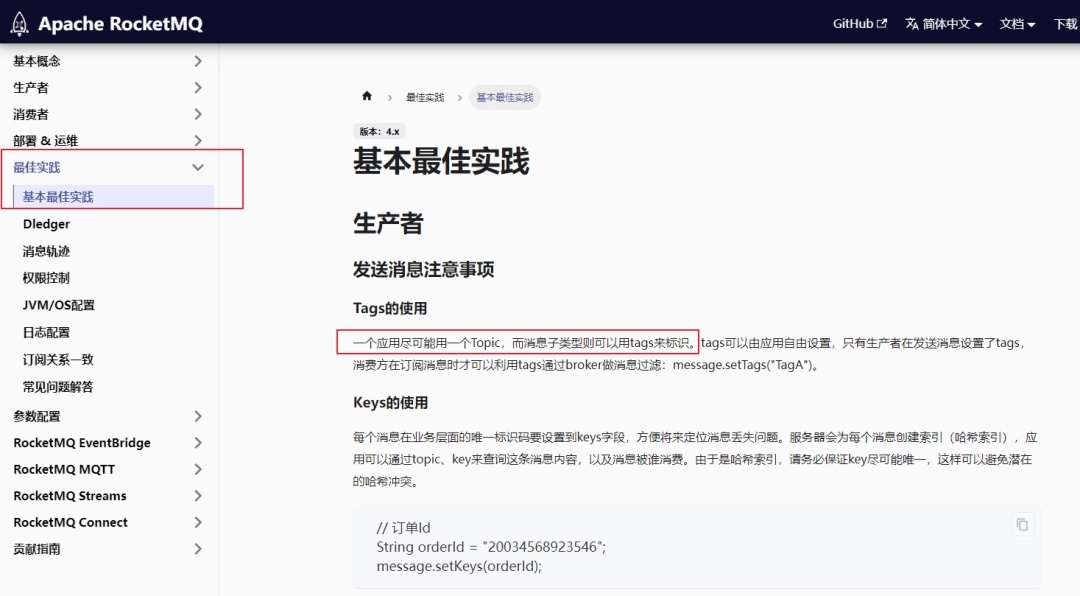Open the RocketMQ Streams category
The image size is (1080, 596).
point(70,495)
